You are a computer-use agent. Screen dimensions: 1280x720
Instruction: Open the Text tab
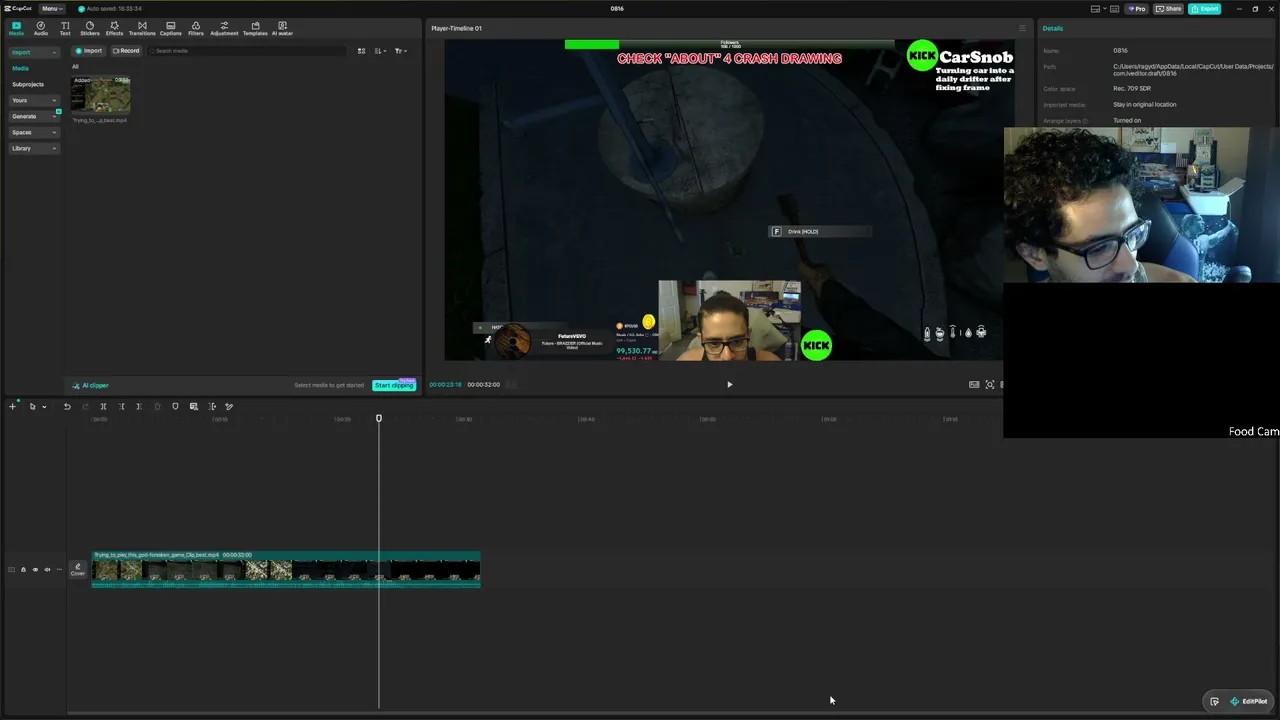click(65, 28)
